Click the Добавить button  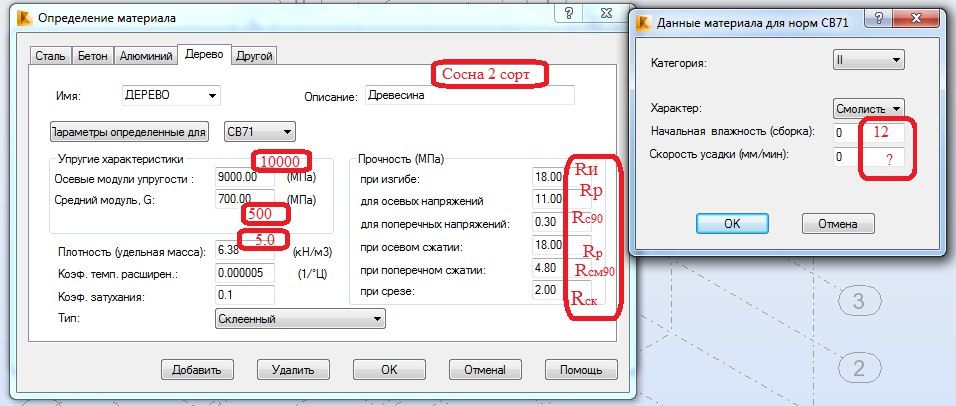point(197,369)
